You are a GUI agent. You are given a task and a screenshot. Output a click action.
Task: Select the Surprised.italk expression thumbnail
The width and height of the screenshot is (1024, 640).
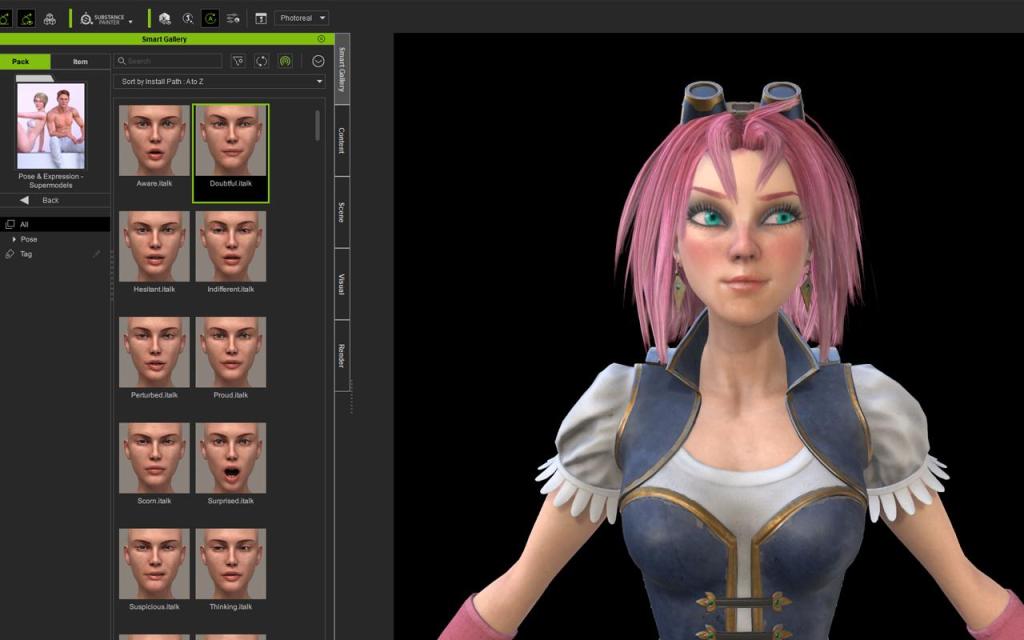tap(231, 459)
